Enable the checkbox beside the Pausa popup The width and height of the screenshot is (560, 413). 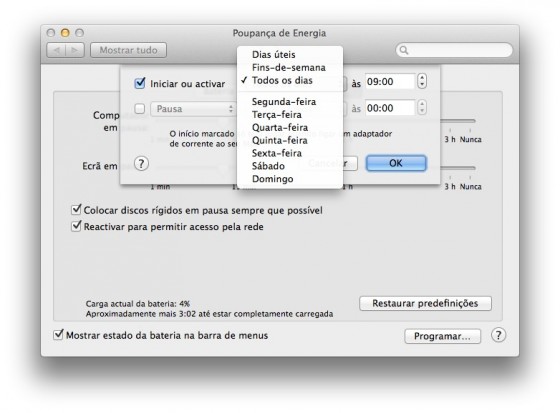[140, 109]
